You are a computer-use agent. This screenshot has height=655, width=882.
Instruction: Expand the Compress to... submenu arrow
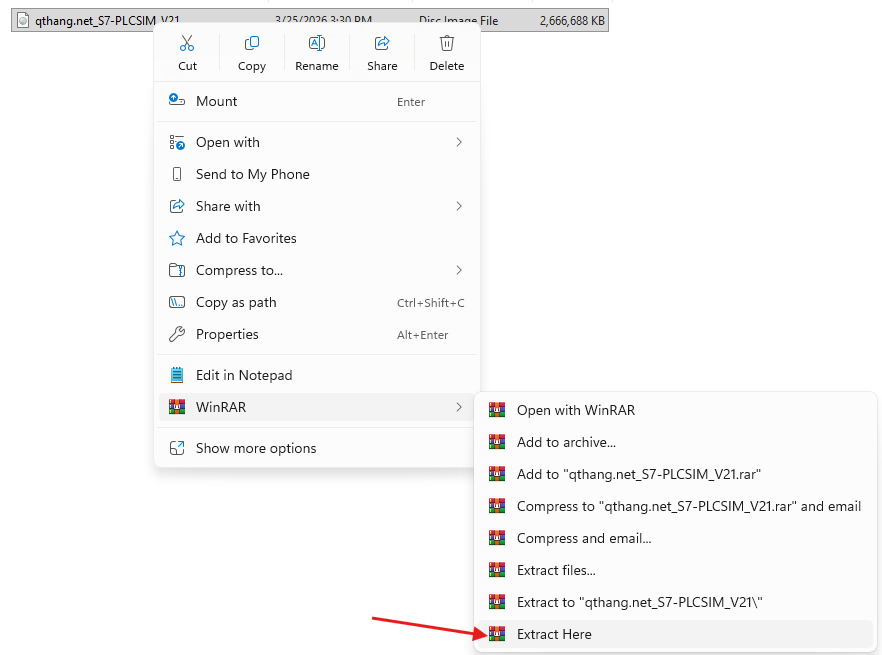459,270
